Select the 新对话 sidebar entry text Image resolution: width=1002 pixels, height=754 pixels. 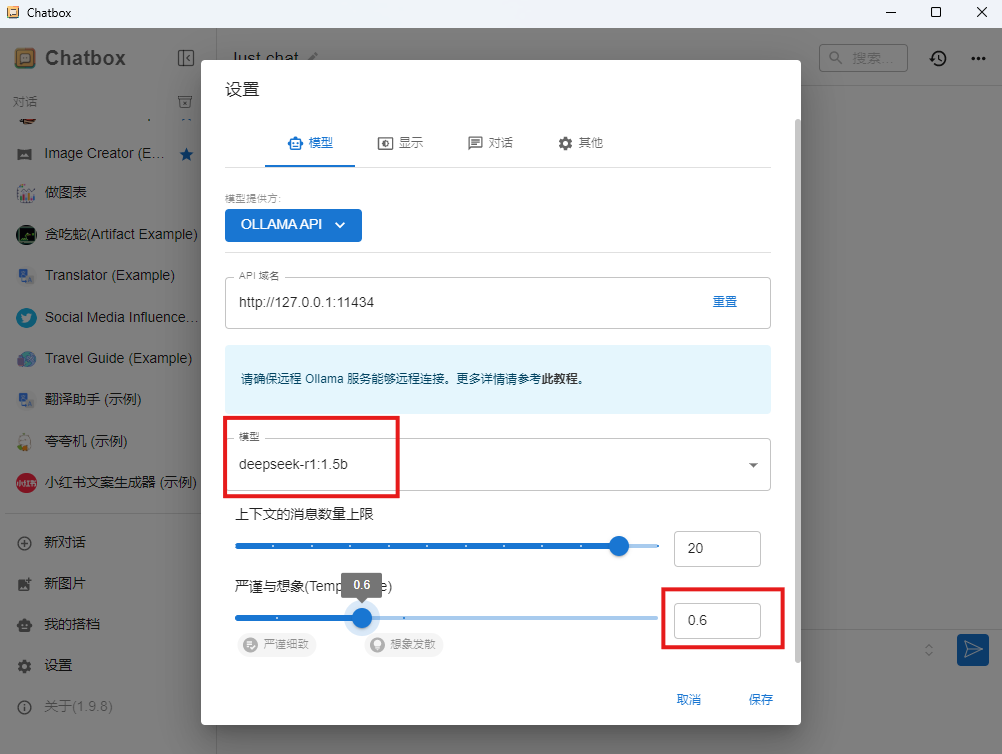65,542
